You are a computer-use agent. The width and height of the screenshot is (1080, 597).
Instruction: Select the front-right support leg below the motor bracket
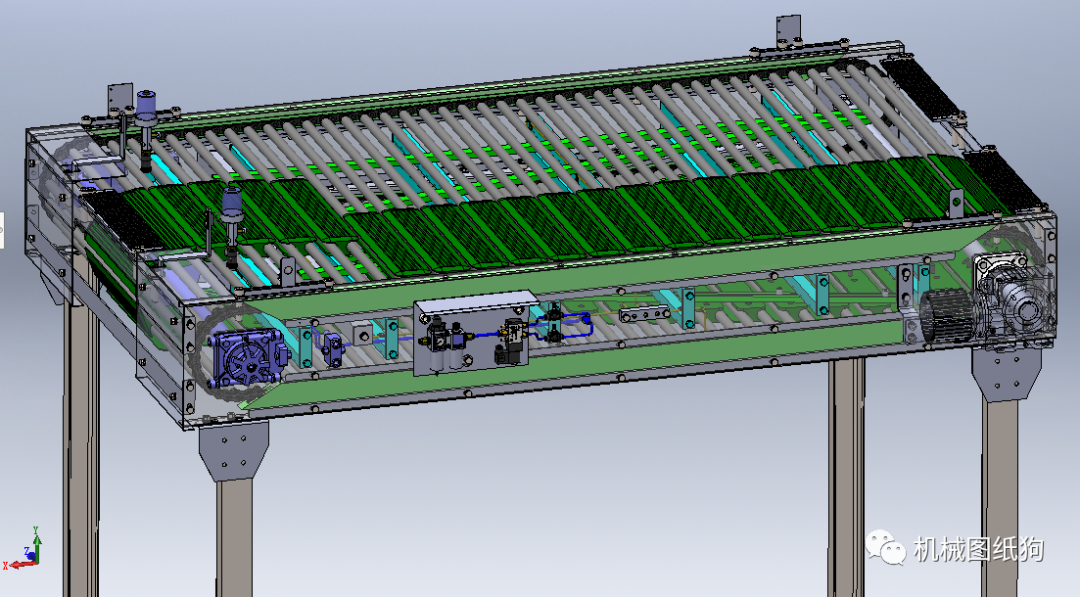999,499
